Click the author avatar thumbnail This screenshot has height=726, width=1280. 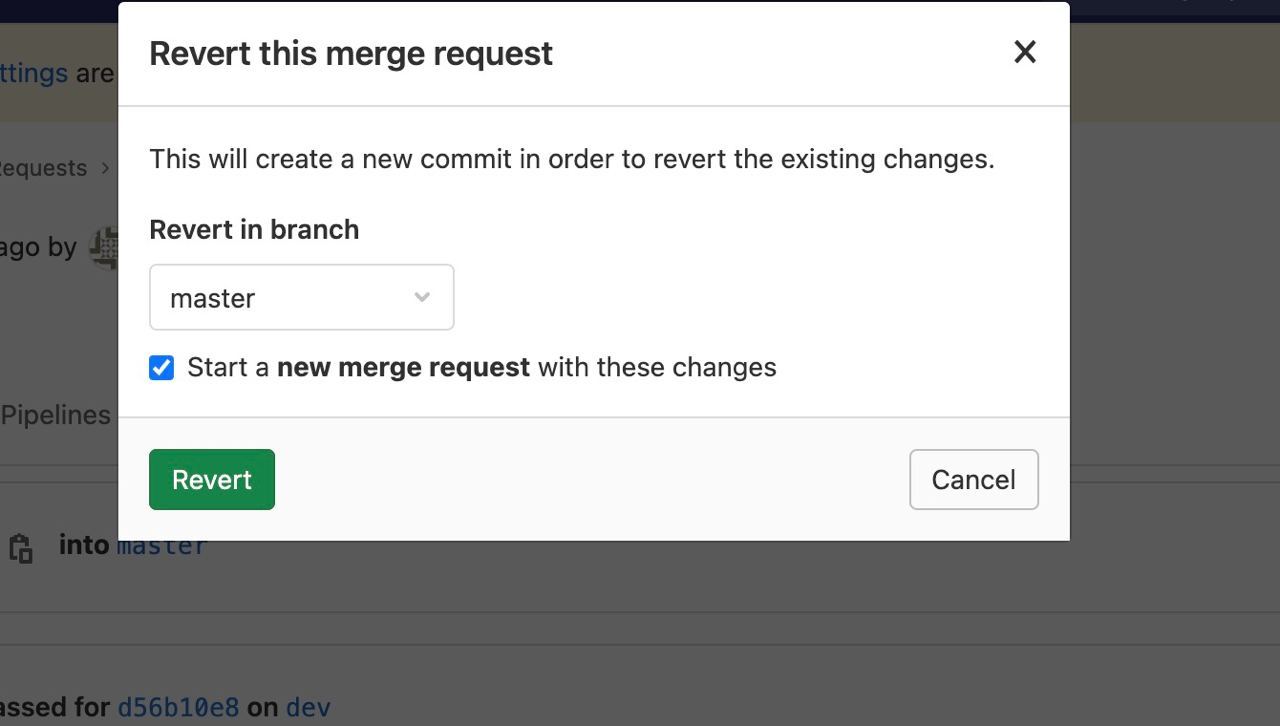(x=104, y=247)
